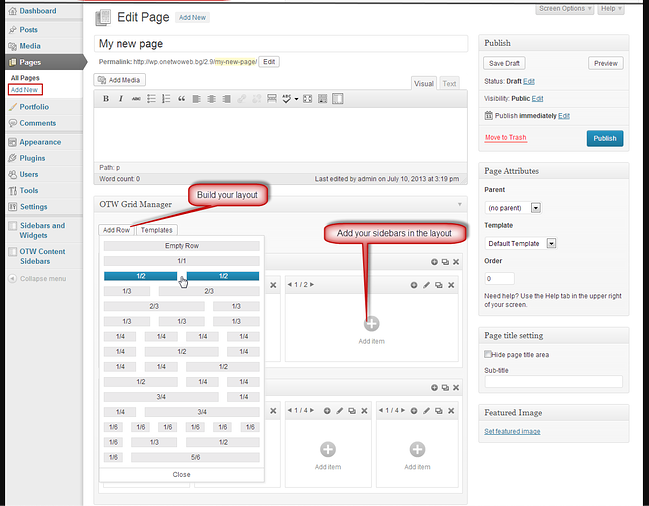Open the Add Row tab
The width and height of the screenshot is (649, 506).
pyautogui.click(x=116, y=230)
